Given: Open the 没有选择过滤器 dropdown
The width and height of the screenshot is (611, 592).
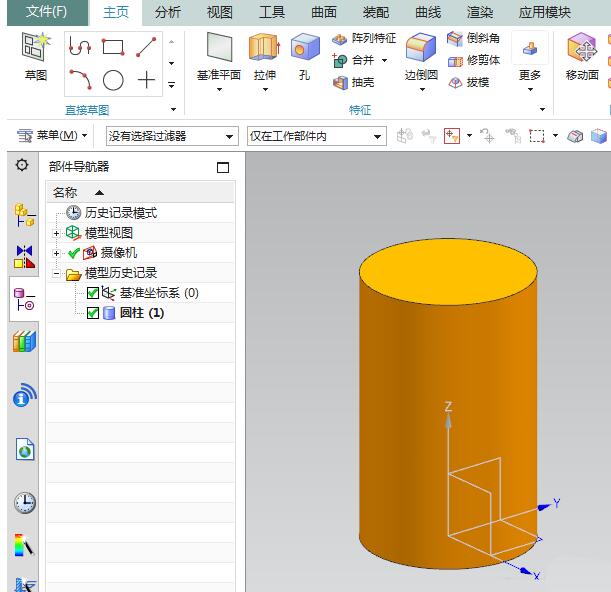Looking at the screenshot, I should click(x=172, y=136).
